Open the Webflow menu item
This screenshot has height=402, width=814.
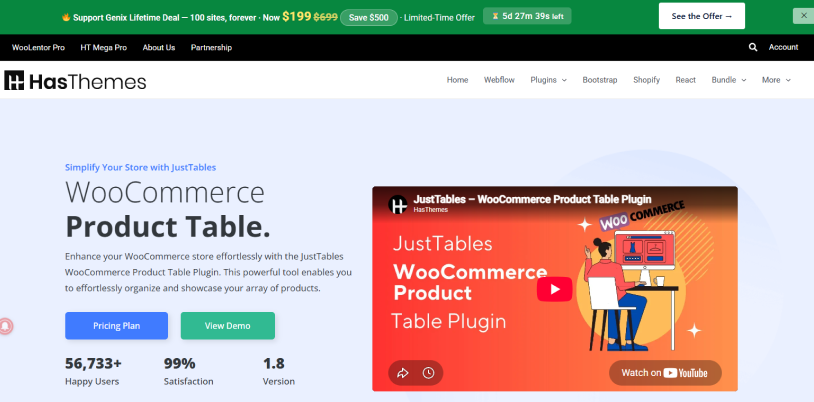(499, 80)
